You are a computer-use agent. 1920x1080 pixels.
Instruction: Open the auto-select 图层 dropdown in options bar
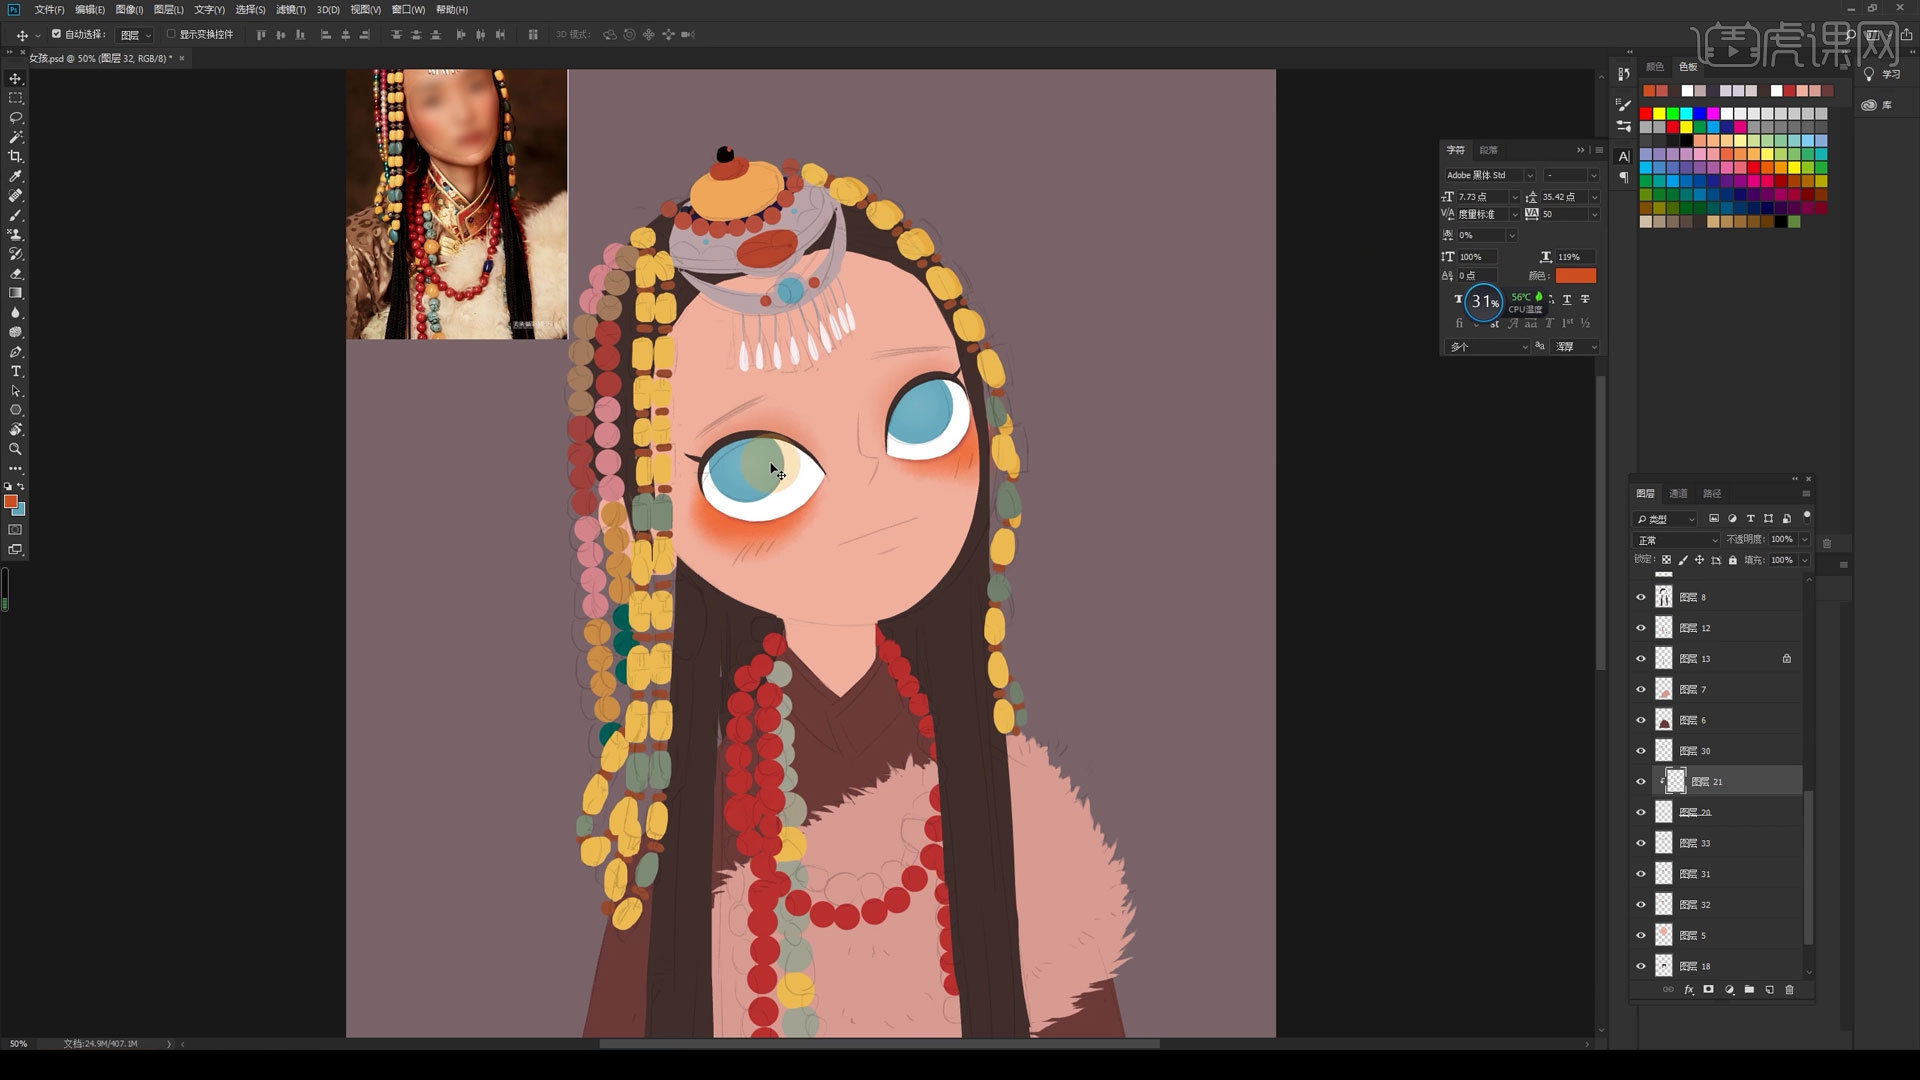point(135,35)
